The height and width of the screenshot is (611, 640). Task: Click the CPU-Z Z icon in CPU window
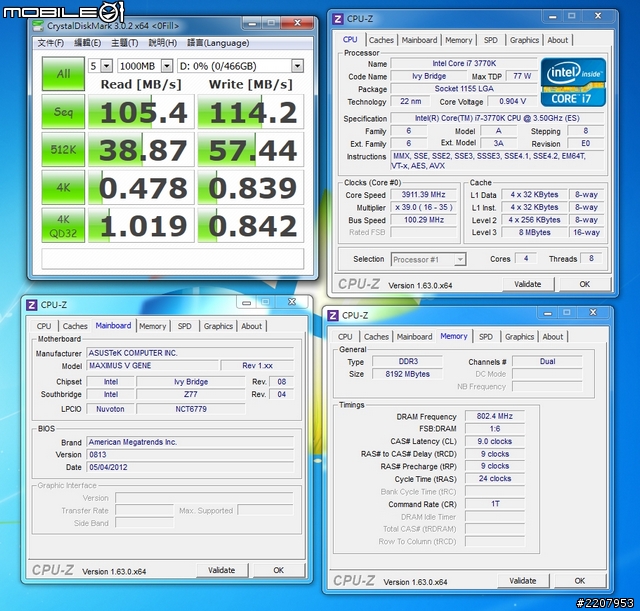coord(338,19)
